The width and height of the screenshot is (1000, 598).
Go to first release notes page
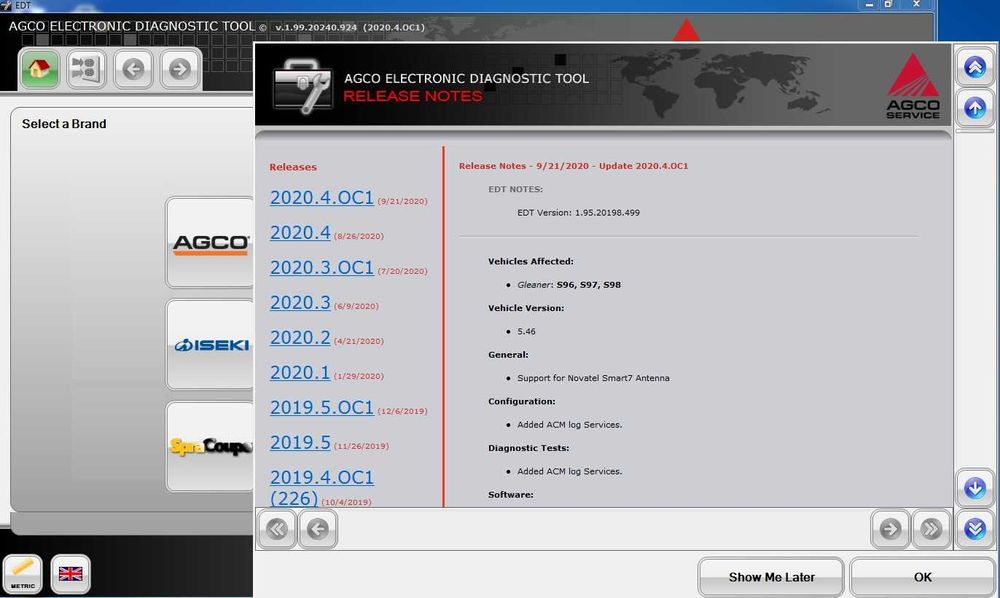coord(277,529)
